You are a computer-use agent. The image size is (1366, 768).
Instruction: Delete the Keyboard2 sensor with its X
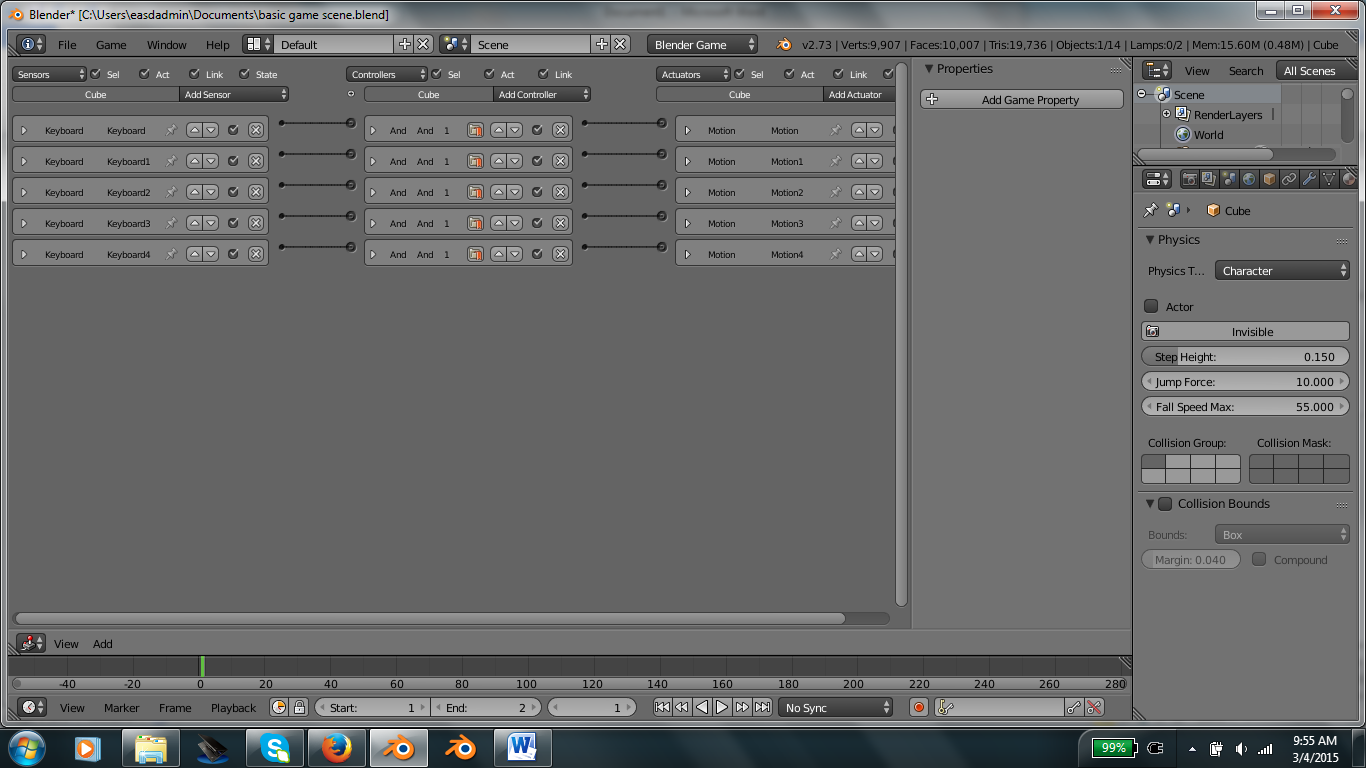[x=255, y=192]
